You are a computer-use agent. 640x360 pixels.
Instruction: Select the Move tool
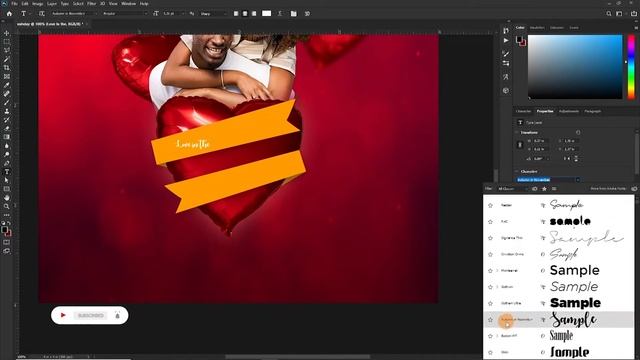pyautogui.click(x=7, y=33)
